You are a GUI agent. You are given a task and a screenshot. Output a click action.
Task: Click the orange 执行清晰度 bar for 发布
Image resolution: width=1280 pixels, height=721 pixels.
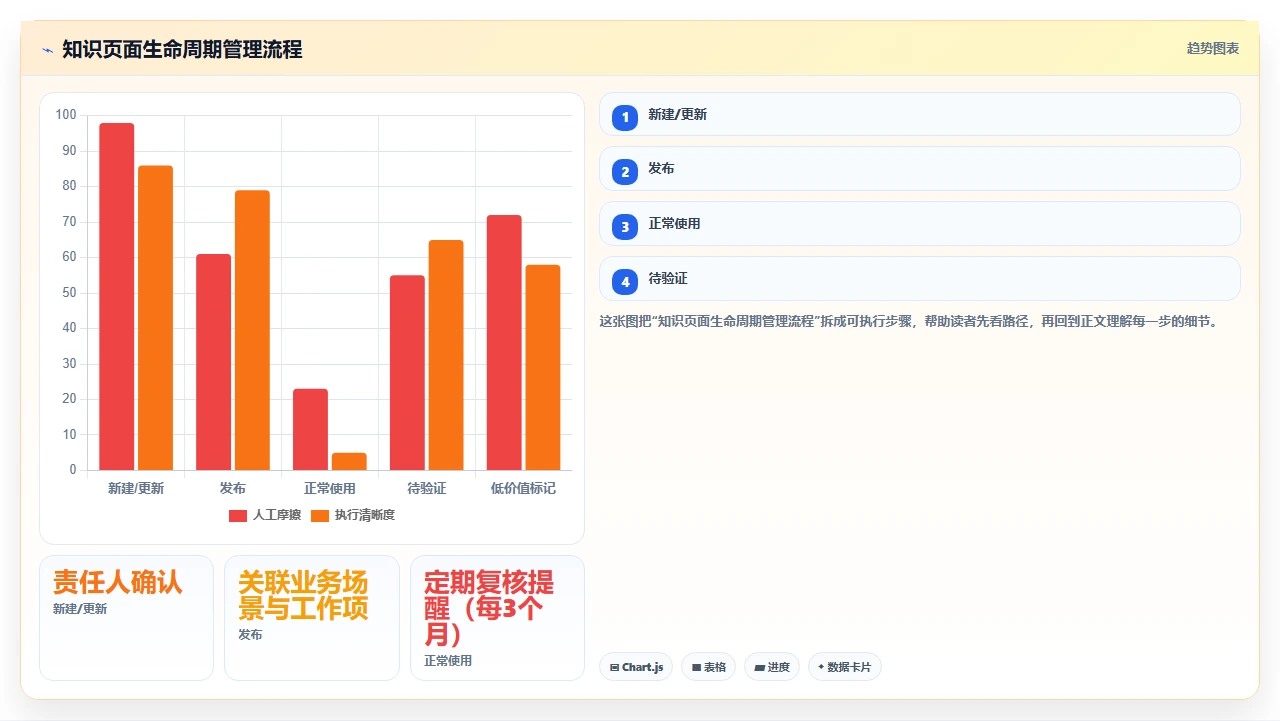point(252,330)
